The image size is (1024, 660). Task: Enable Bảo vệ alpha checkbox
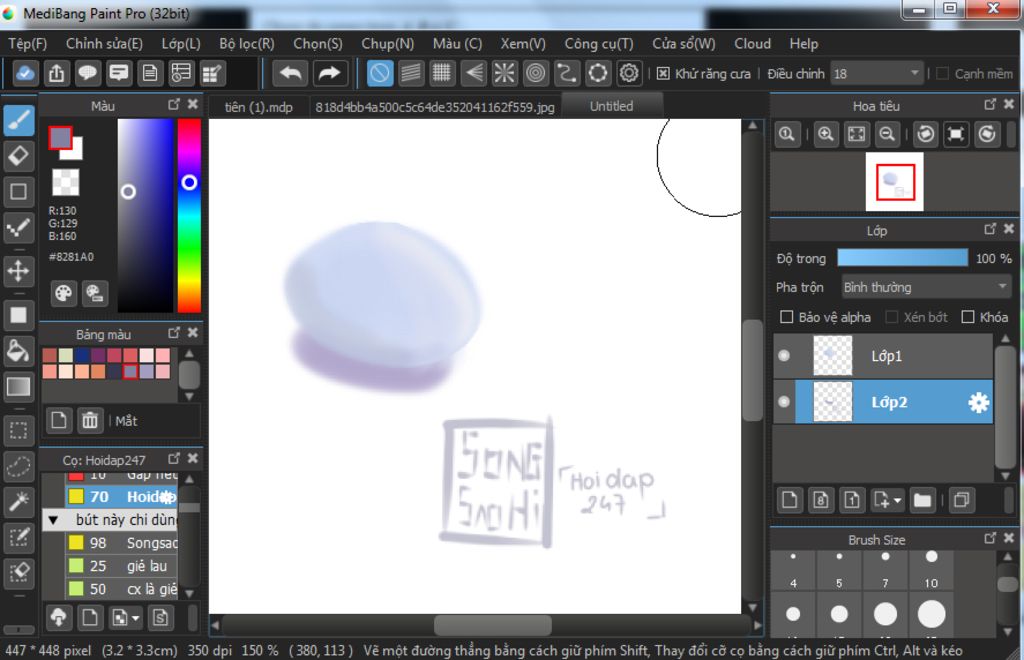787,317
